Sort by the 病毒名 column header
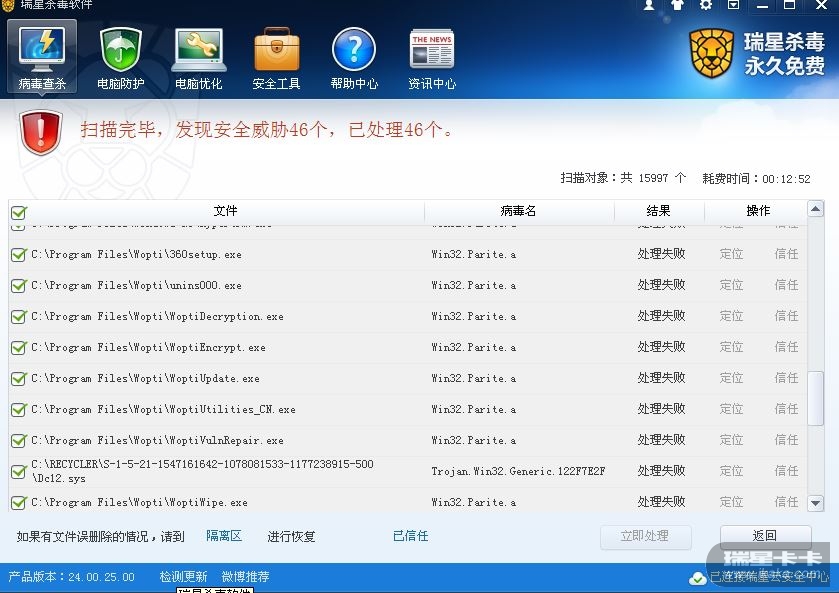The image size is (839, 593). coord(518,211)
